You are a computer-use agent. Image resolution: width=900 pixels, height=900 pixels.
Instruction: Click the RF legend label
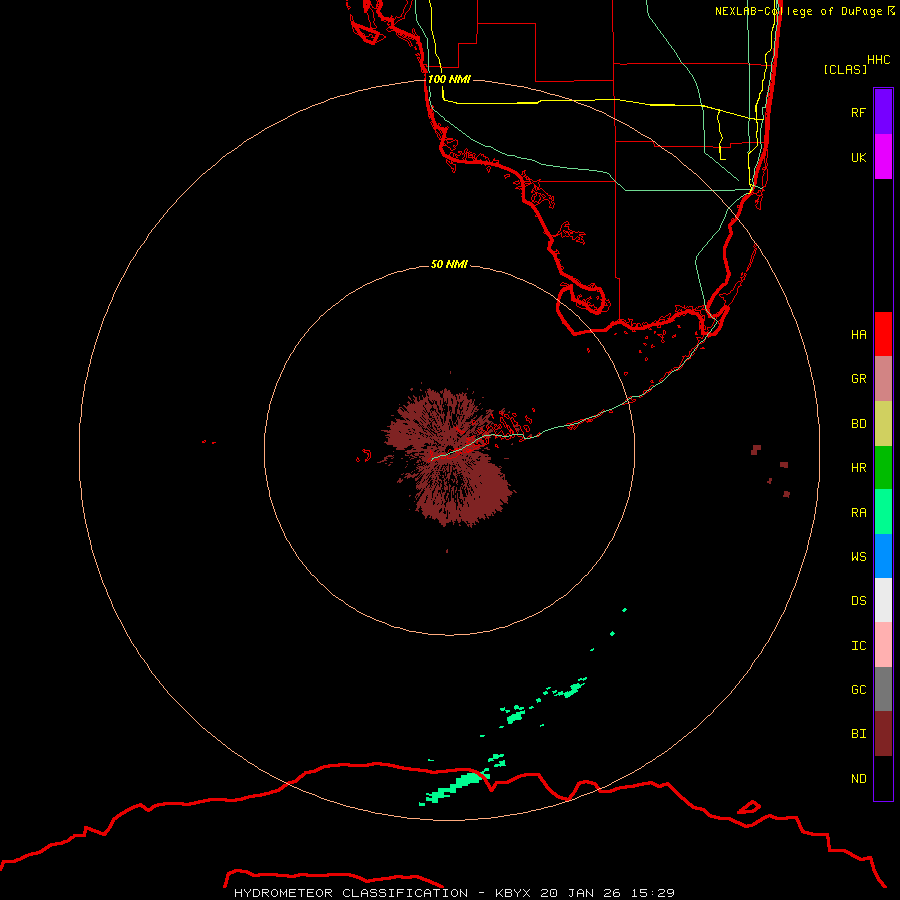click(x=858, y=112)
